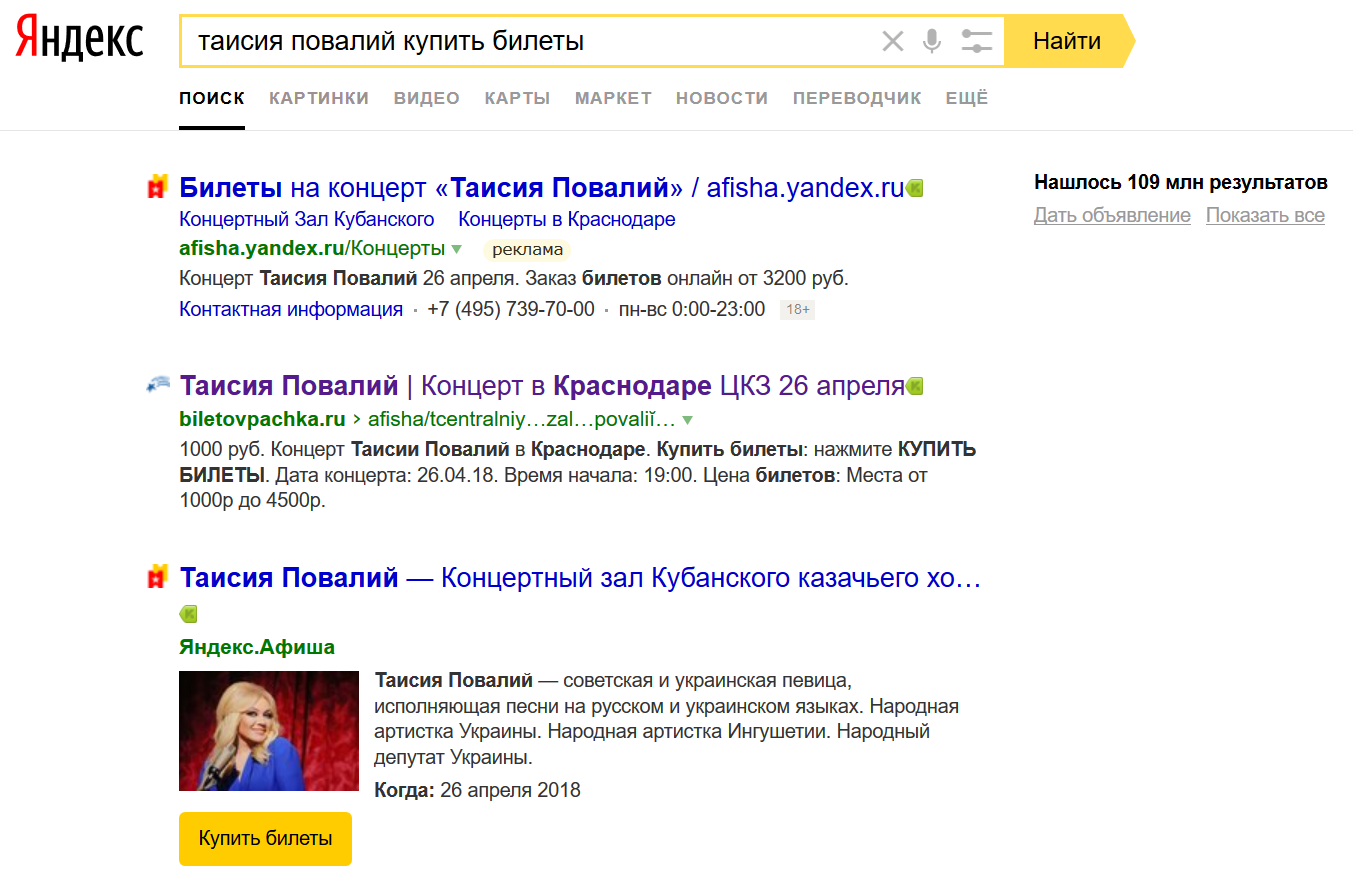This screenshot has height=886, width=1353.
Task: Start voice search with microphone icon
Action: (x=932, y=41)
